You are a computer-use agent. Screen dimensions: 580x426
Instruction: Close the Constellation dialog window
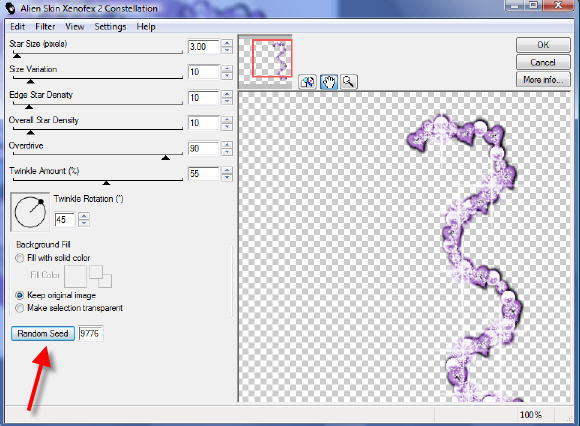click(x=558, y=5)
